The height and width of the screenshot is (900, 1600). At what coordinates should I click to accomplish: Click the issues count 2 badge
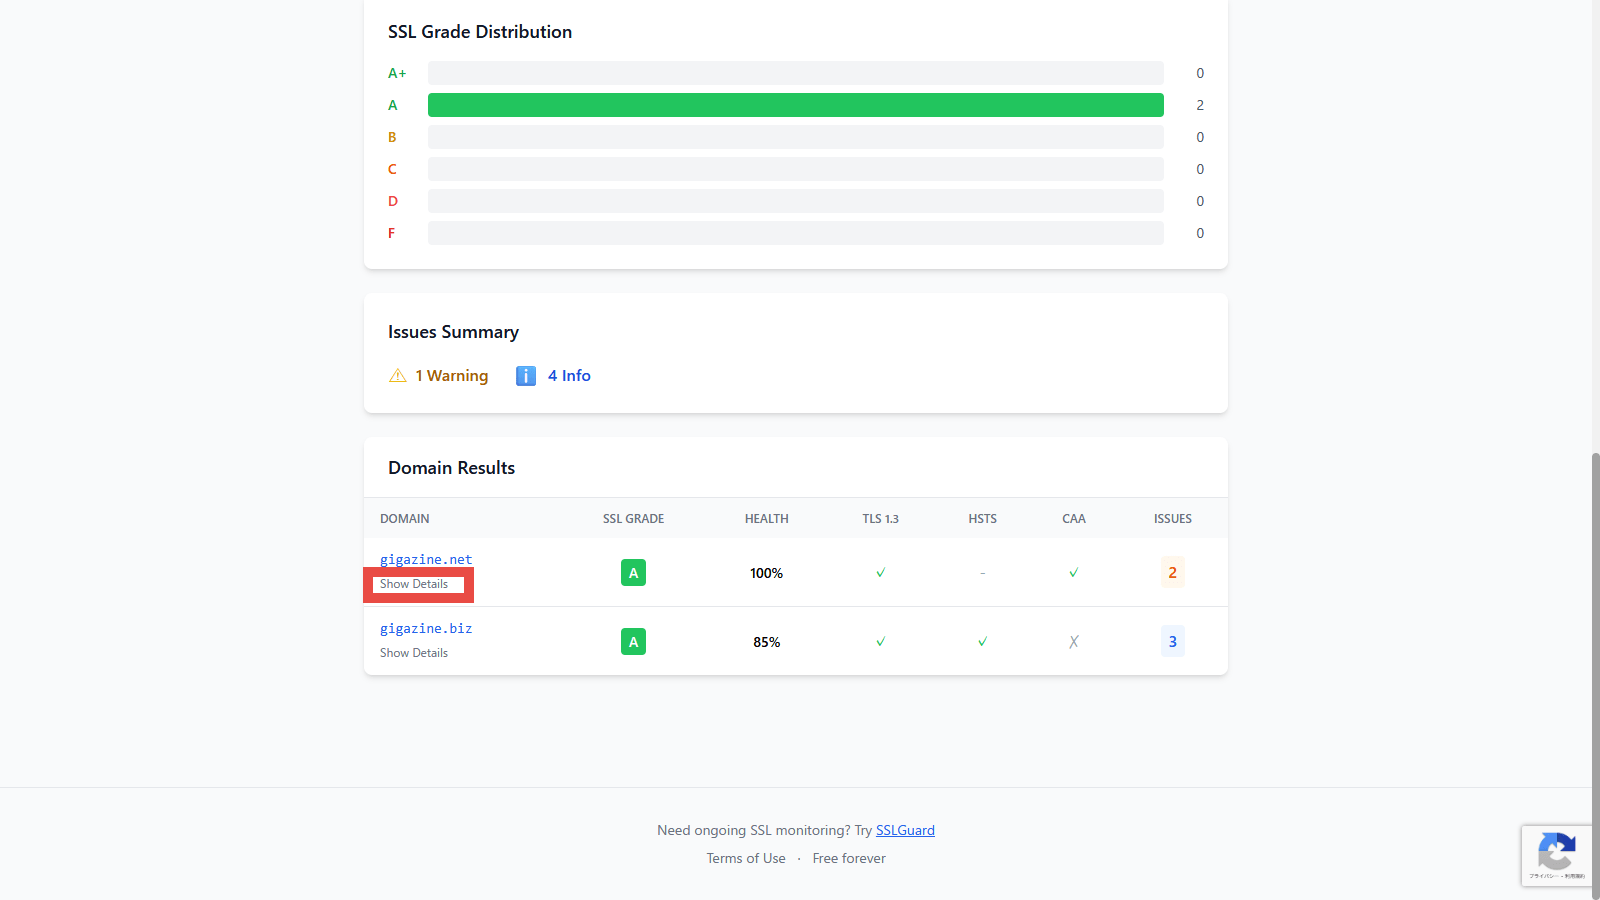(x=1173, y=573)
